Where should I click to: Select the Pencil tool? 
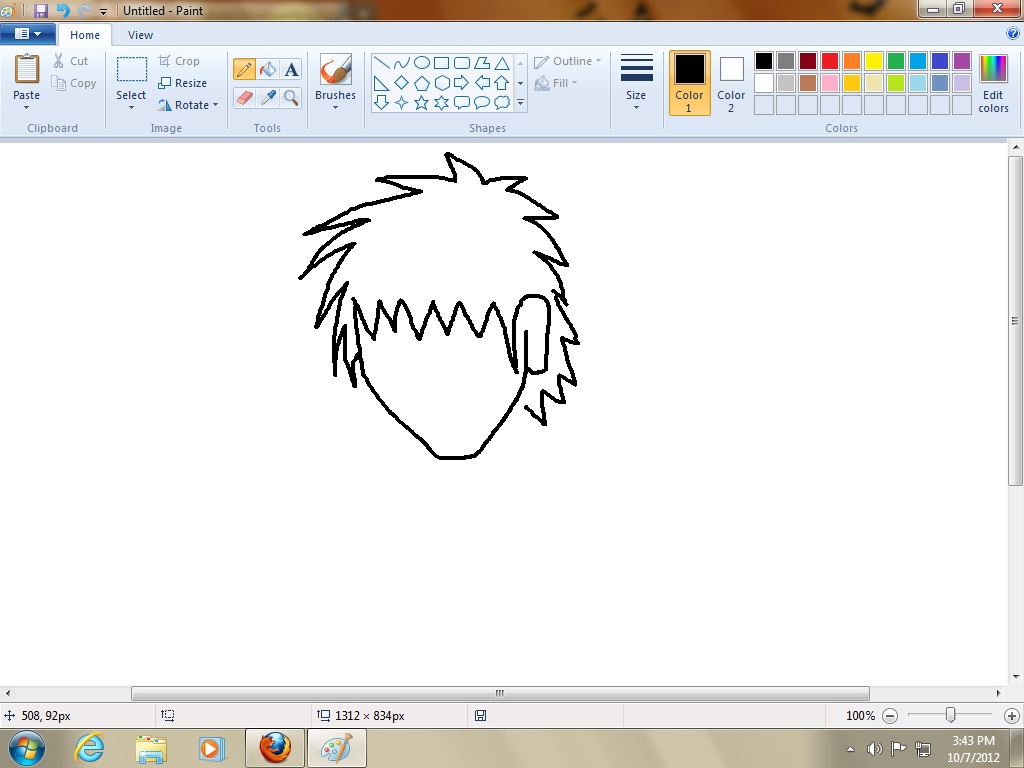(245, 69)
